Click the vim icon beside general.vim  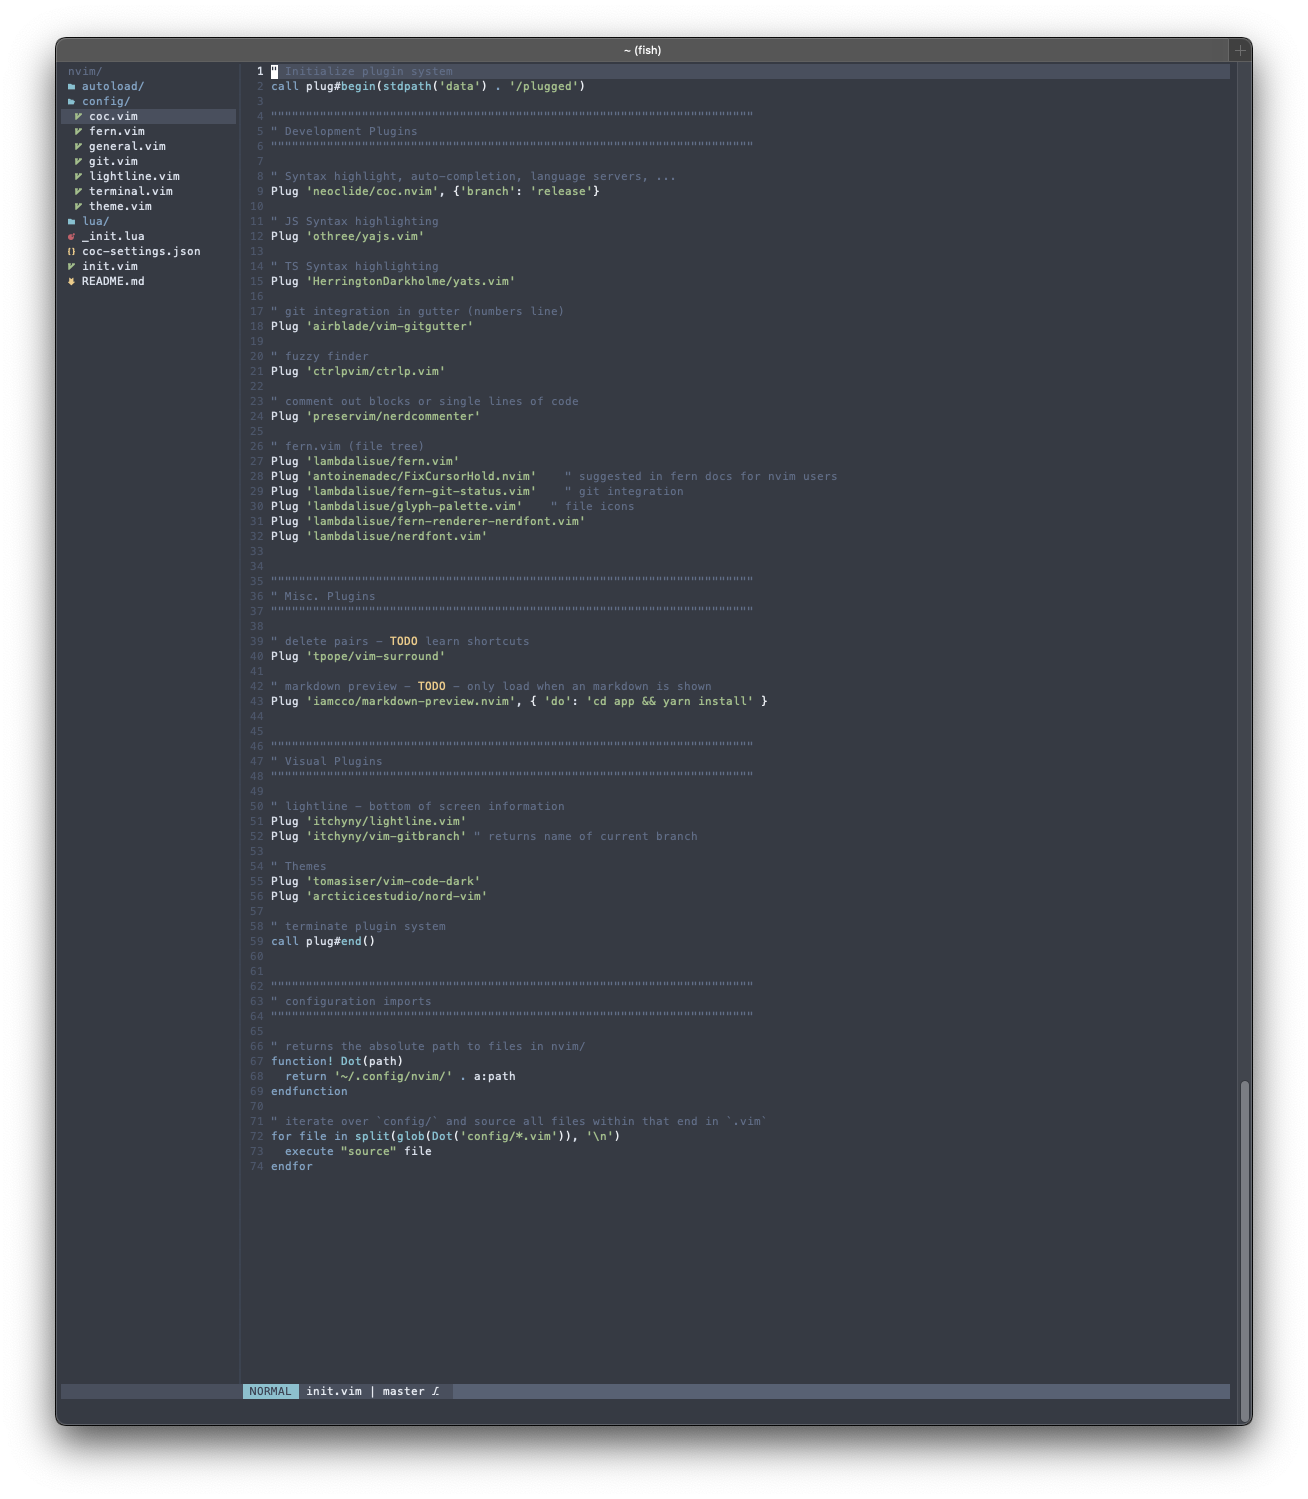pyautogui.click(x=78, y=146)
